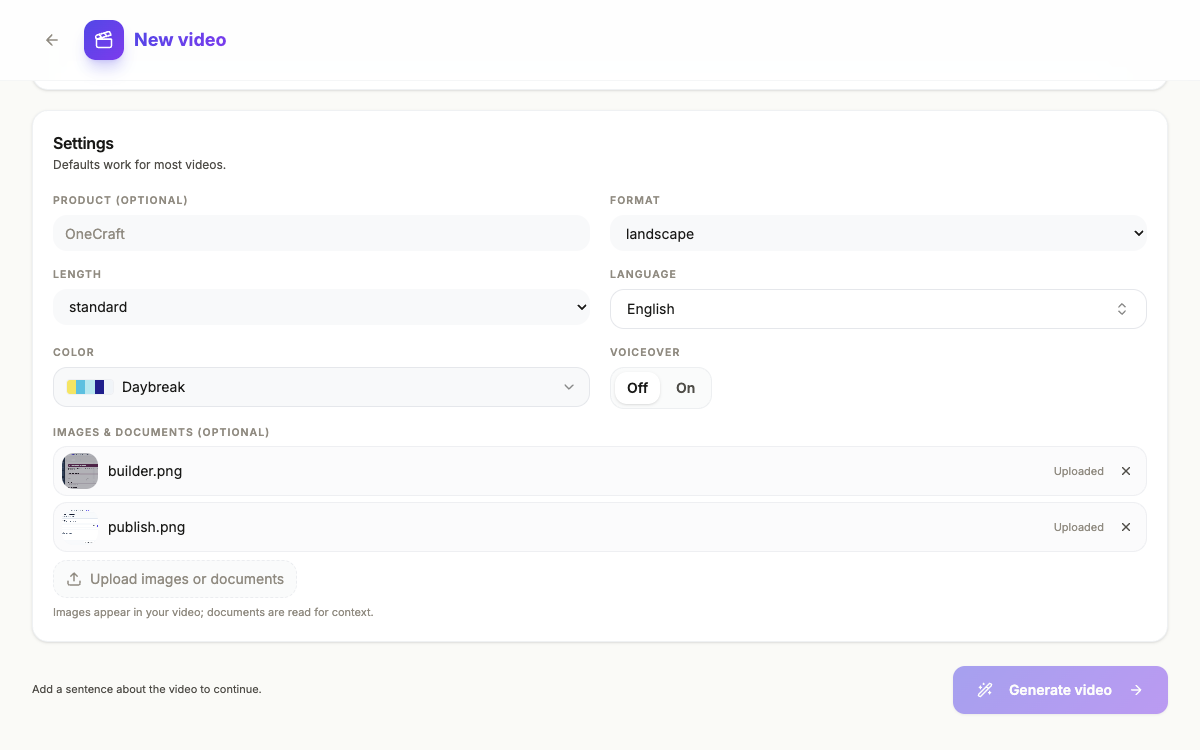The image size is (1200, 750).
Task: Click the right arrow on Generate video button
Action: 1136,690
